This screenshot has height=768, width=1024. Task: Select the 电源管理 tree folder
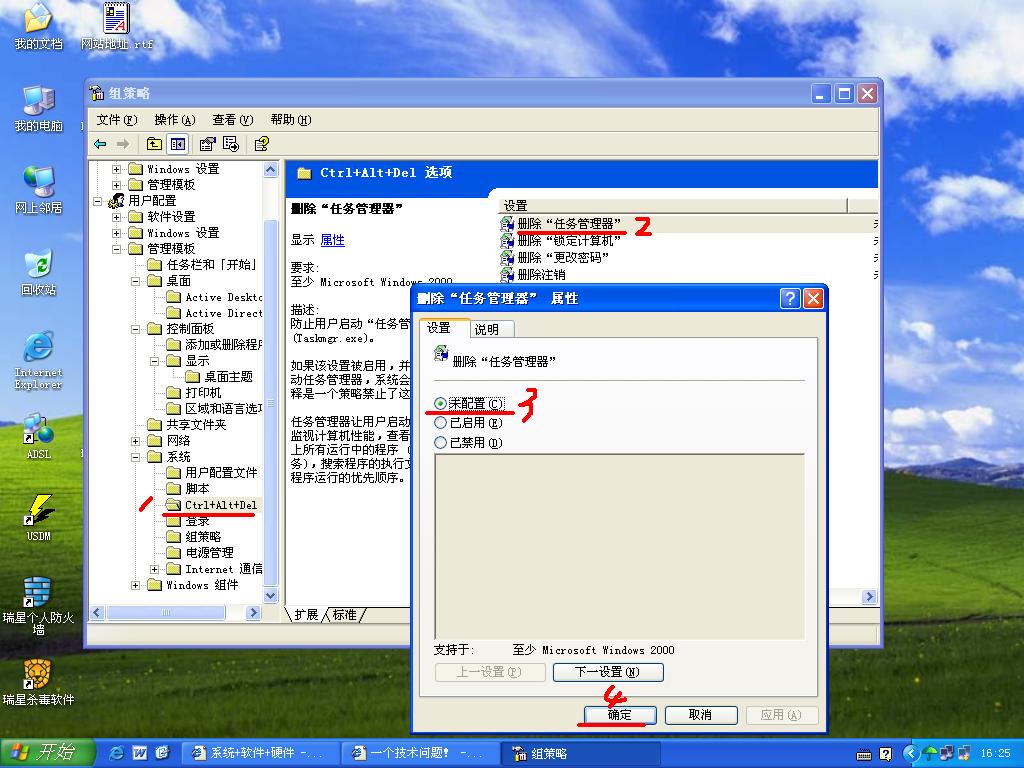200,552
